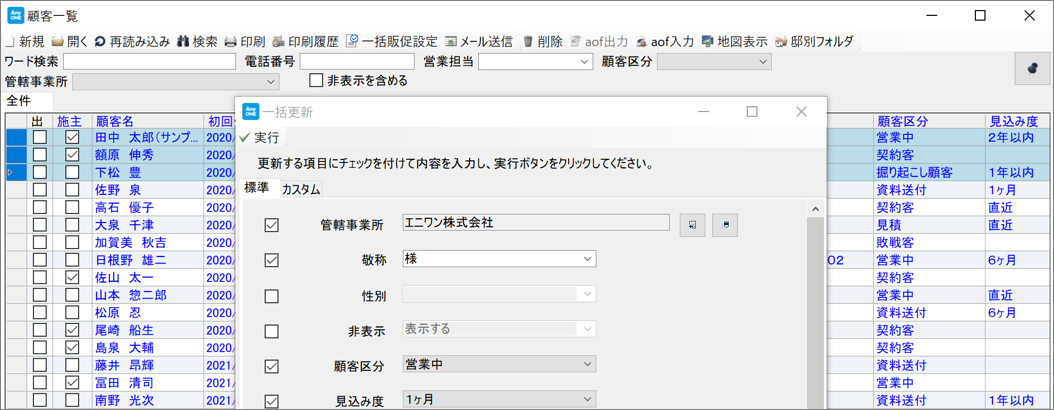Click the メール送信 toolbar icon

450,41
